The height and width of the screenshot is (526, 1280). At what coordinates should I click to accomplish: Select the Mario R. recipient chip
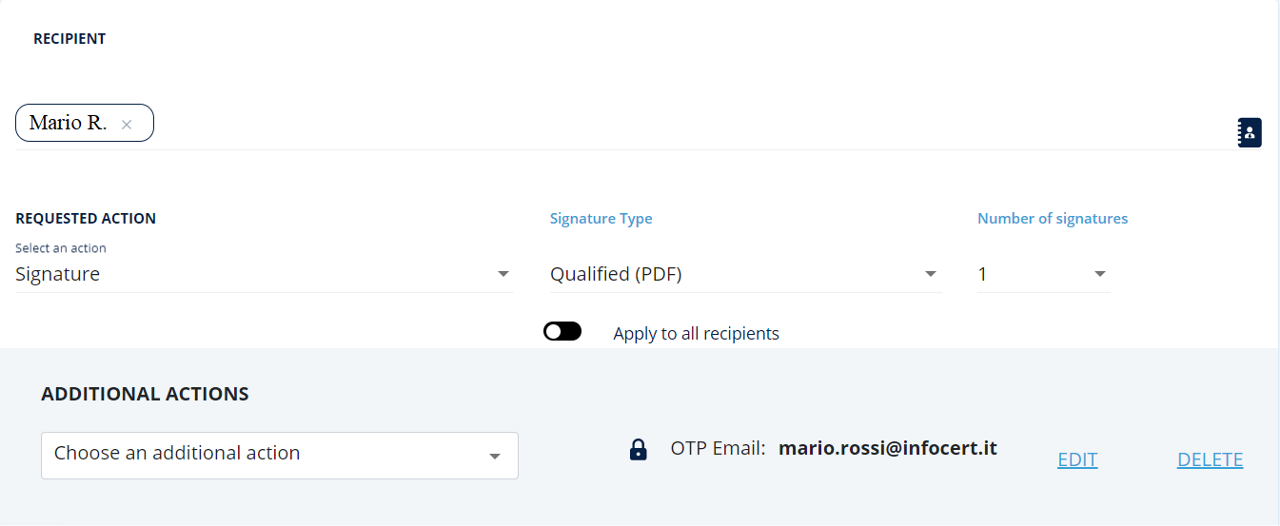(68, 123)
